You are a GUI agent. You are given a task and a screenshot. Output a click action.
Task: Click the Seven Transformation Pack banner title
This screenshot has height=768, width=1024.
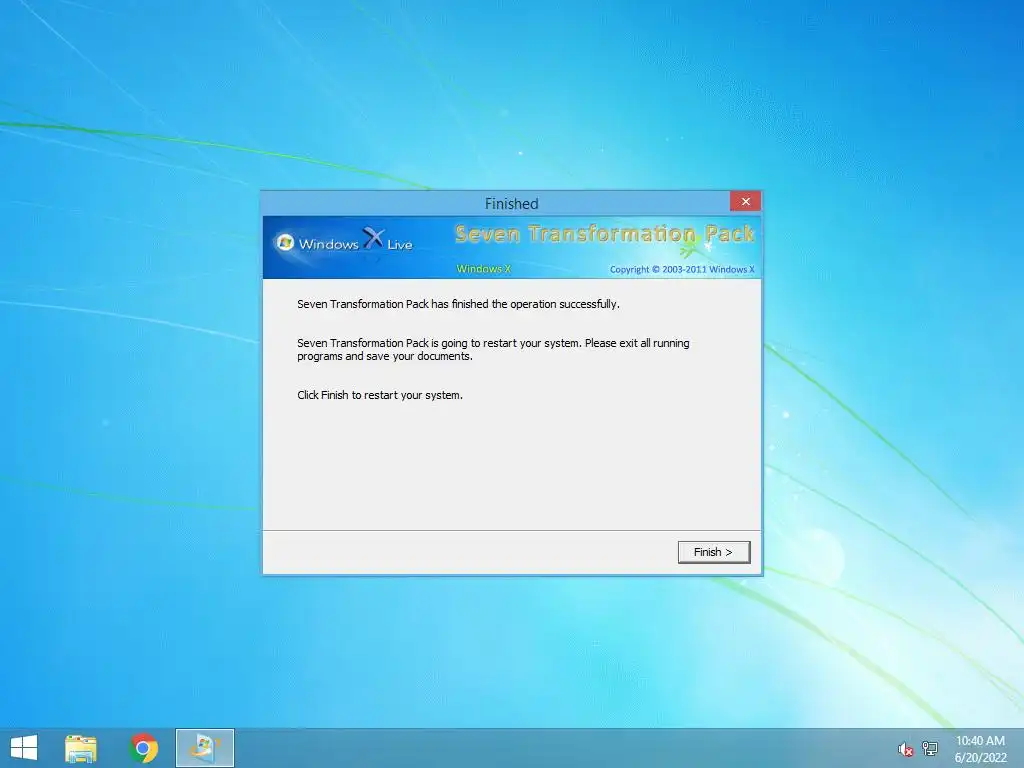point(605,234)
